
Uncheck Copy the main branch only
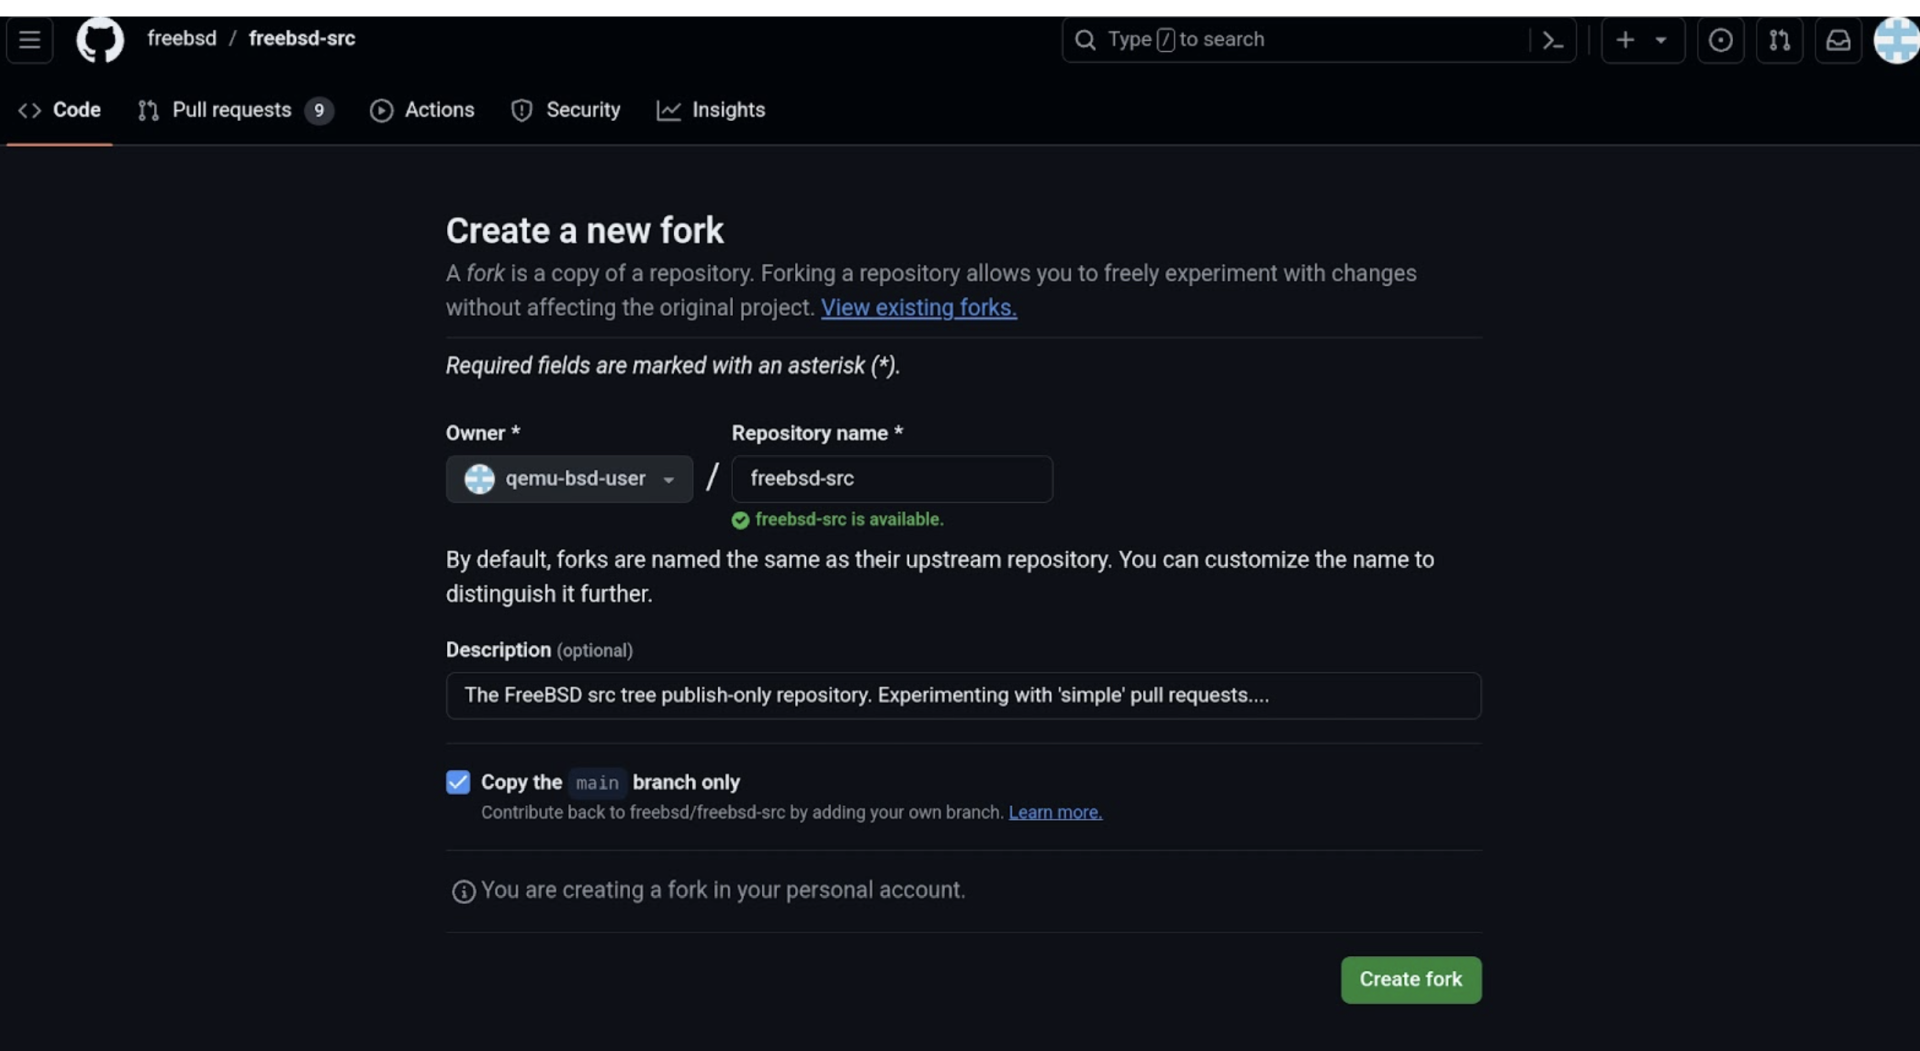coord(458,782)
